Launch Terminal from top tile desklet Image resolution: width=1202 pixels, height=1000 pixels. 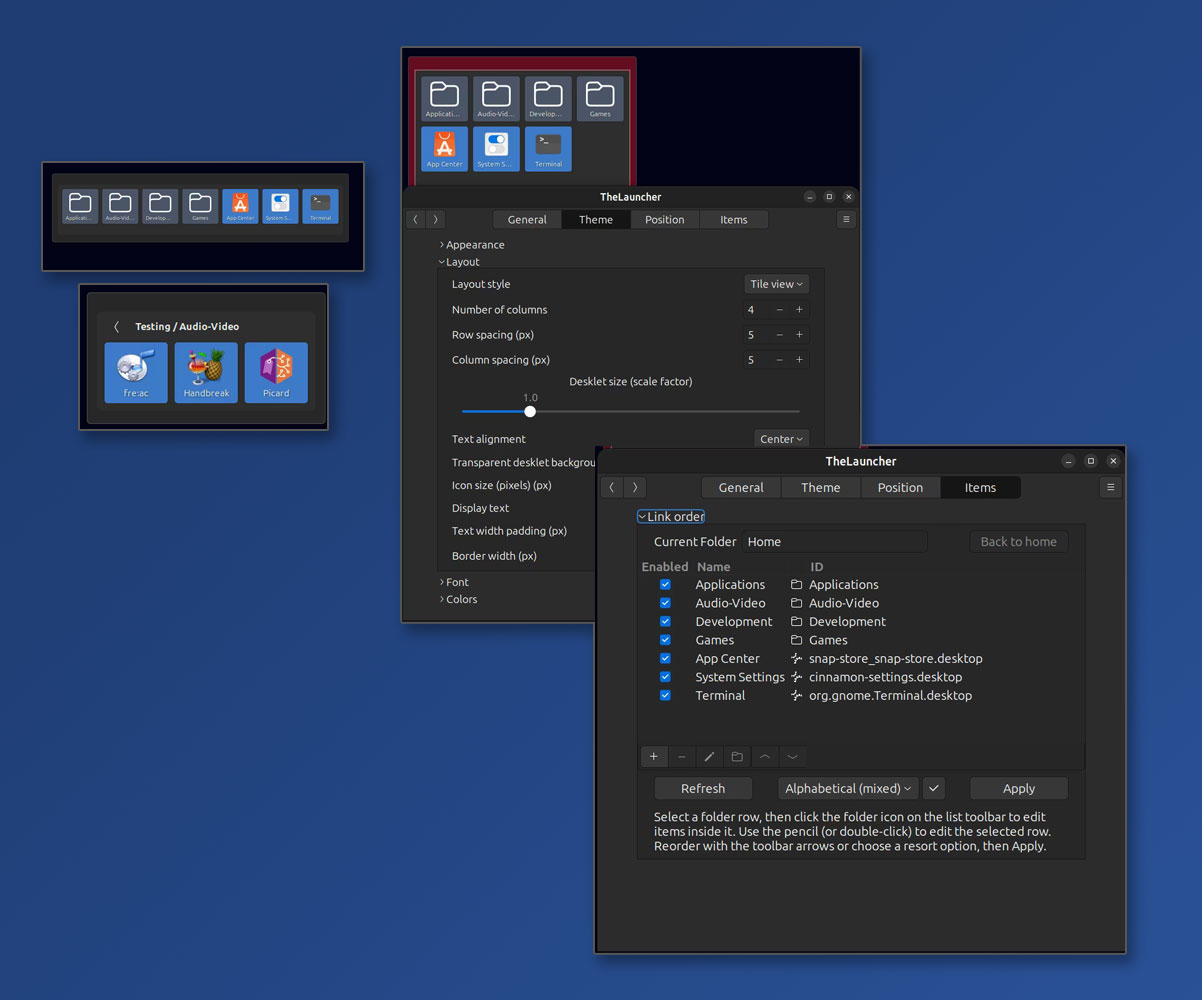(548, 149)
